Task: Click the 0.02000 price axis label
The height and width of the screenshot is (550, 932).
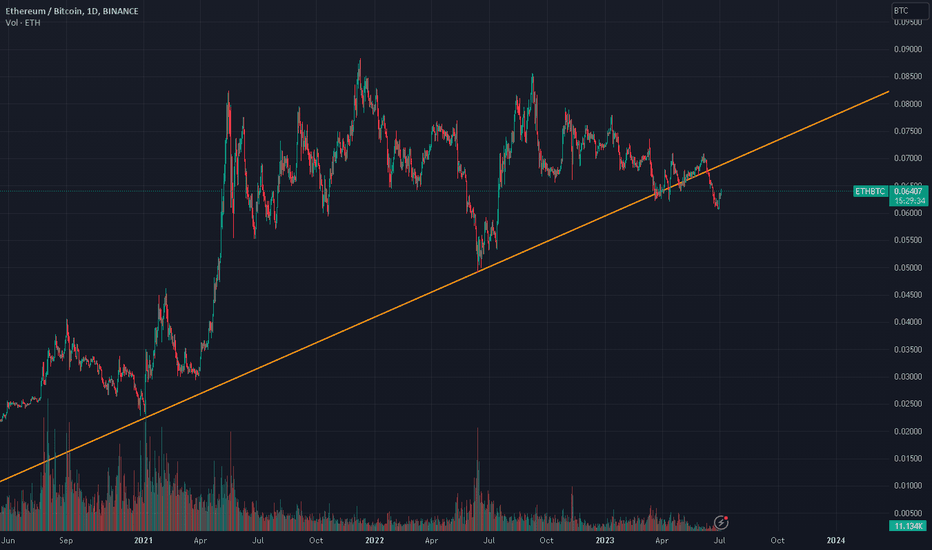Action: (908, 431)
